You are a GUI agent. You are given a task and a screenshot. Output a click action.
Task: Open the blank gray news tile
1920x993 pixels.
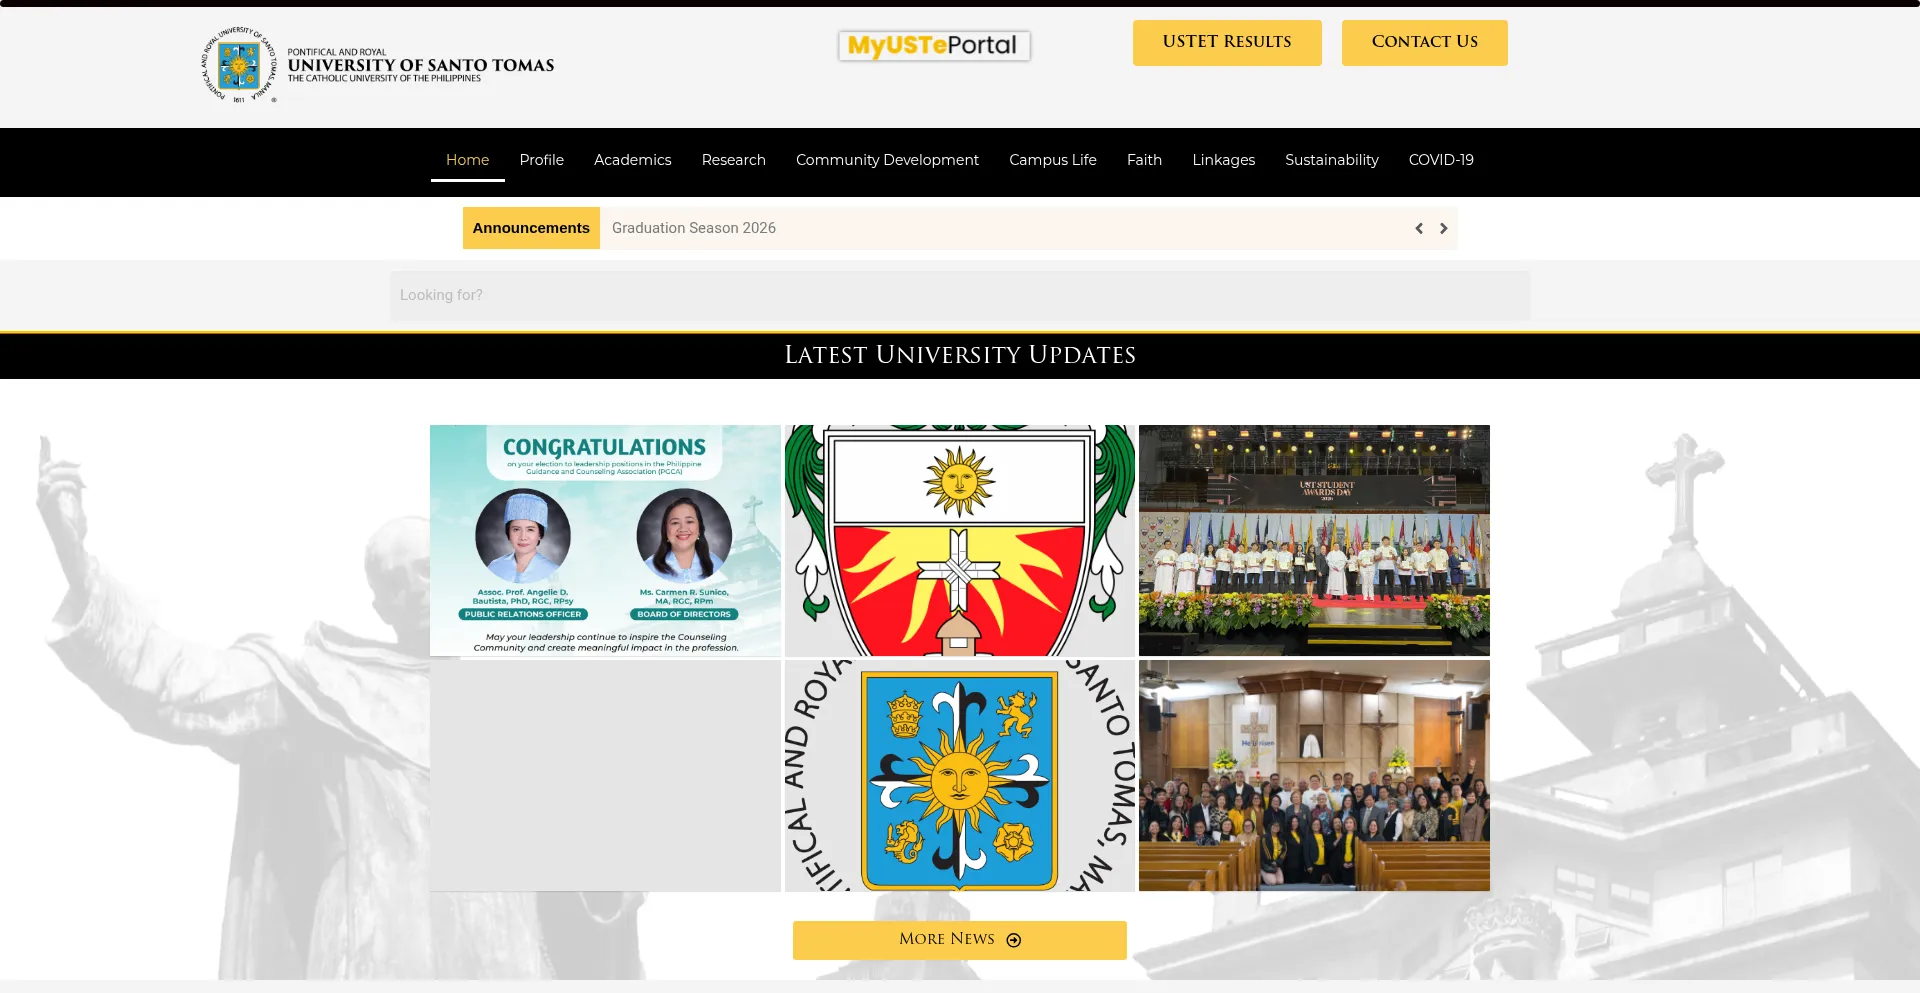click(x=605, y=776)
